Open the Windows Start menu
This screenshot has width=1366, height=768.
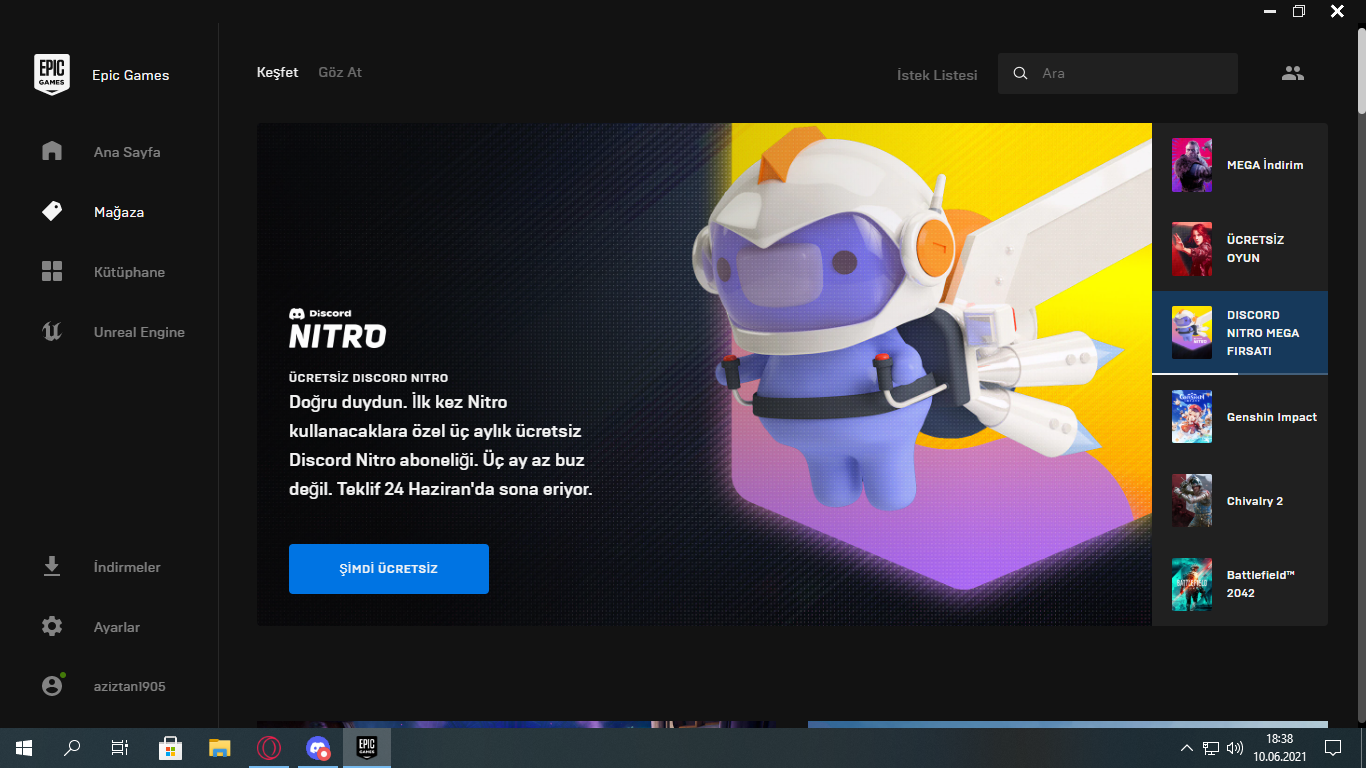tap(24, 747)
